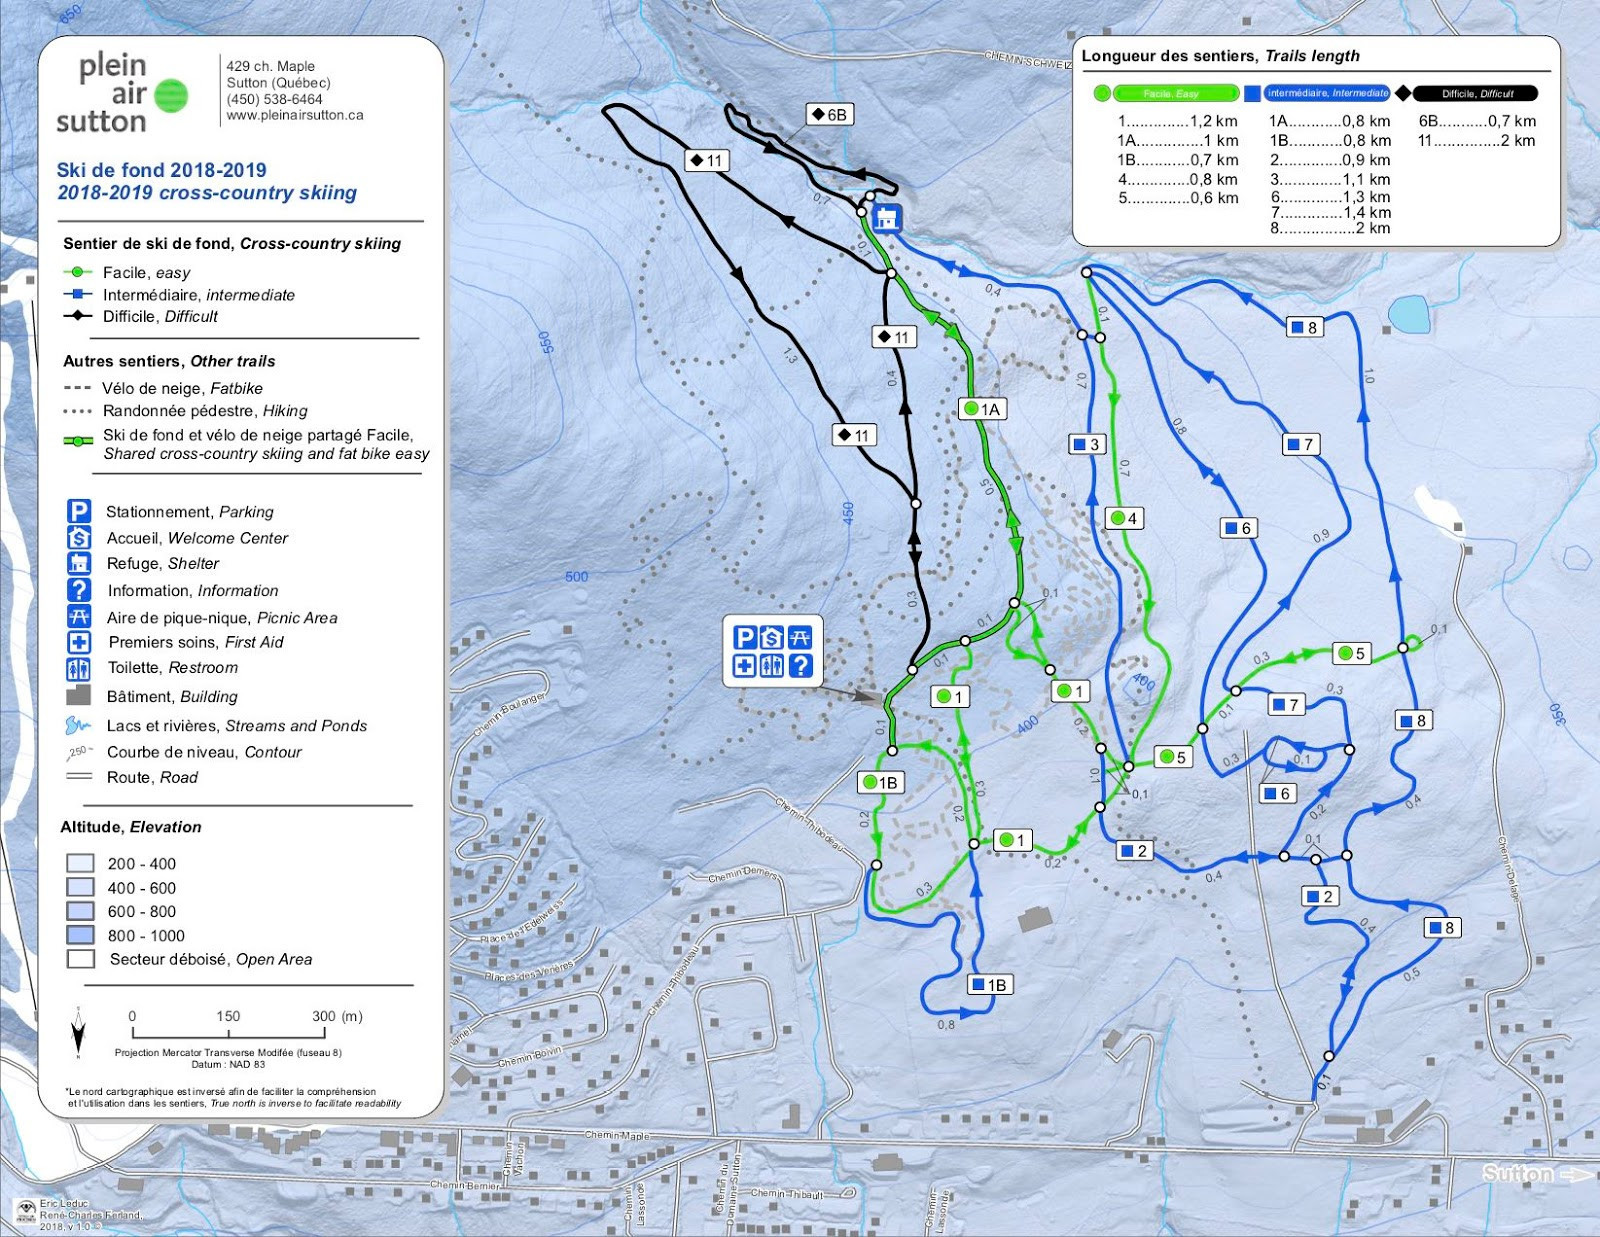1600x1237 pixels.
Task: Click the First Aid cross legend icon
Action: point(79,642)
